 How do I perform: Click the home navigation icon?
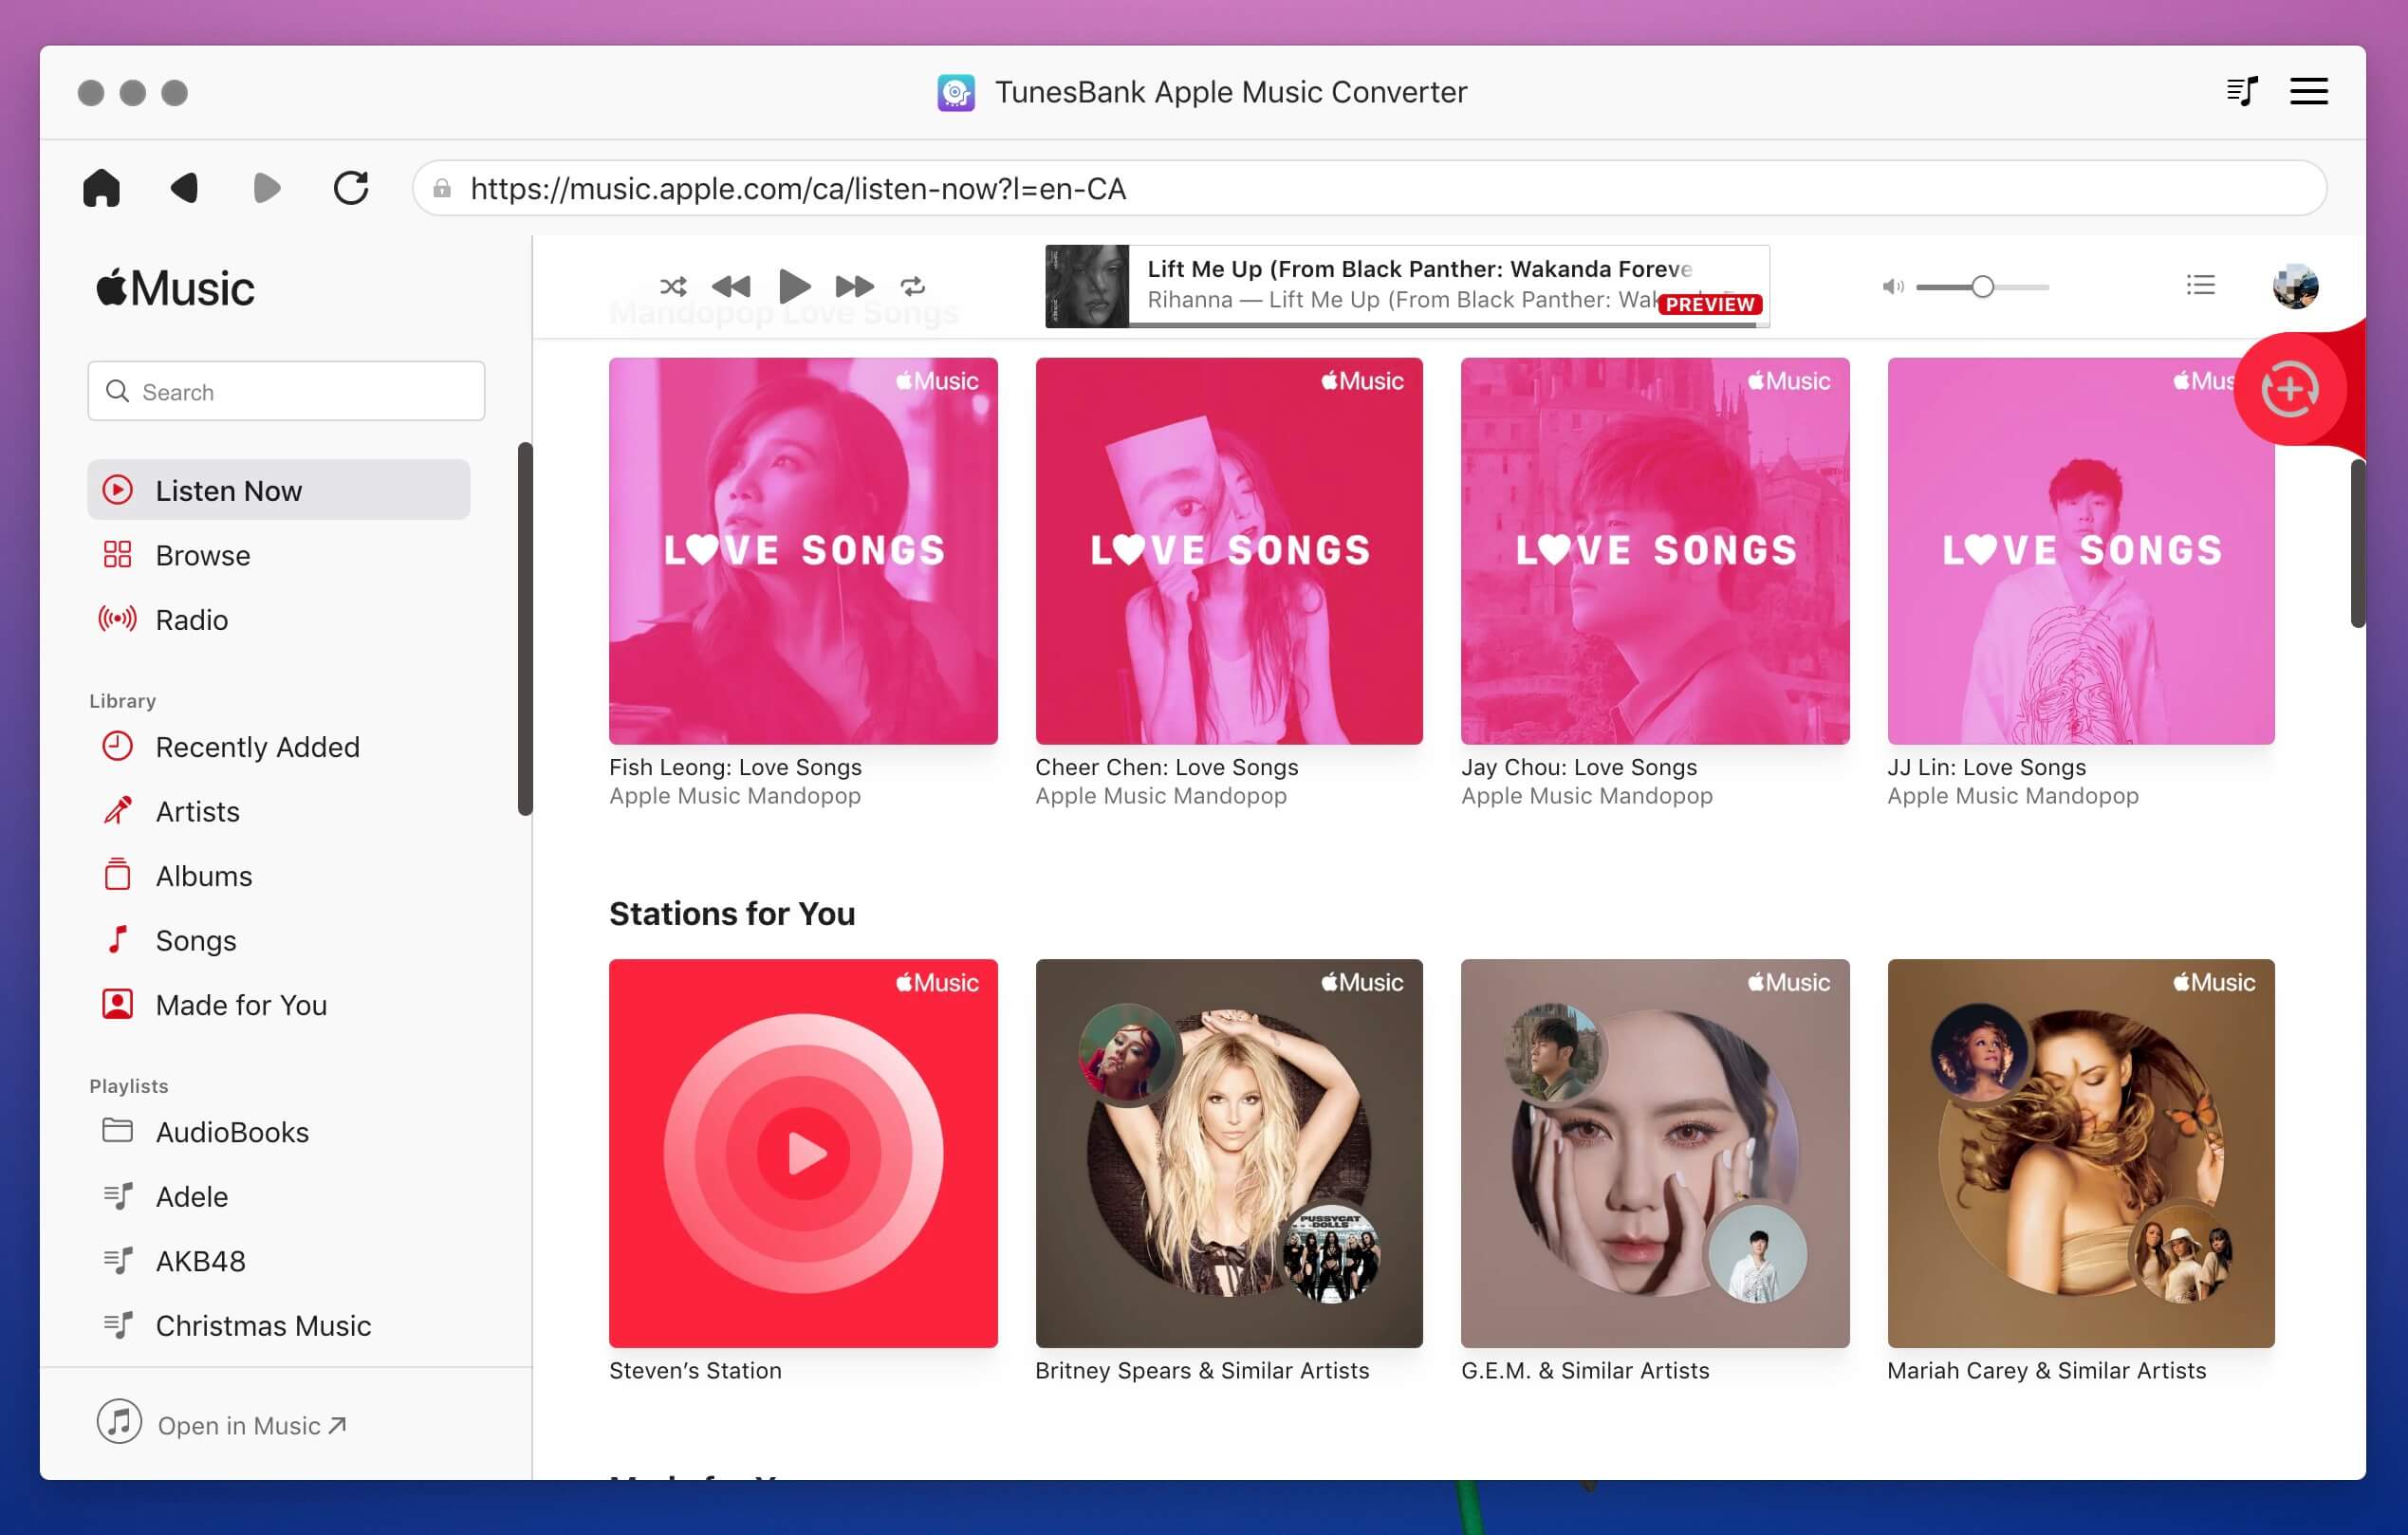click(101, 188)
